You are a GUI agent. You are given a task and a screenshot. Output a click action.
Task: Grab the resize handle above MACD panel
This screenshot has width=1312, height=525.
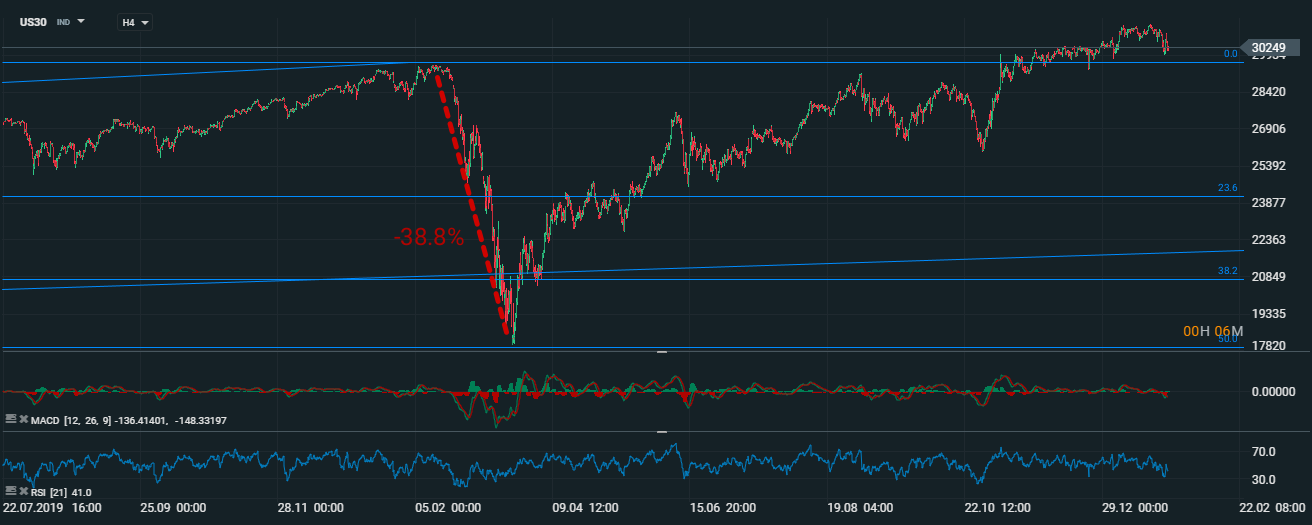(661, 353)
